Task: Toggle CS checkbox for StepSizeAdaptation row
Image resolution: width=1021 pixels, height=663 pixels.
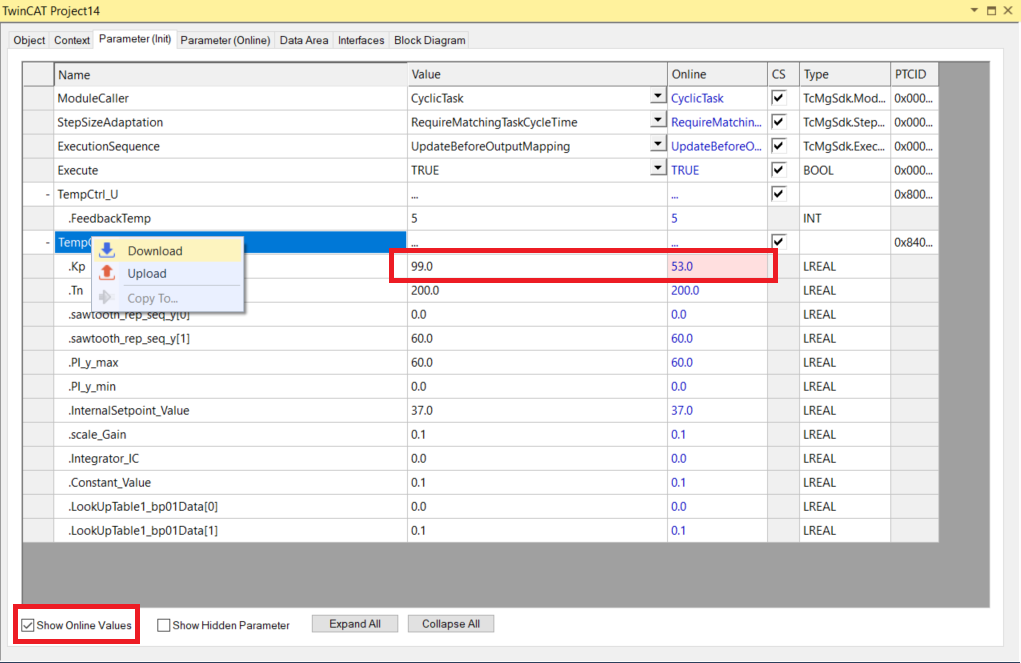Action: pyautogui.click(x=778, y=122)
